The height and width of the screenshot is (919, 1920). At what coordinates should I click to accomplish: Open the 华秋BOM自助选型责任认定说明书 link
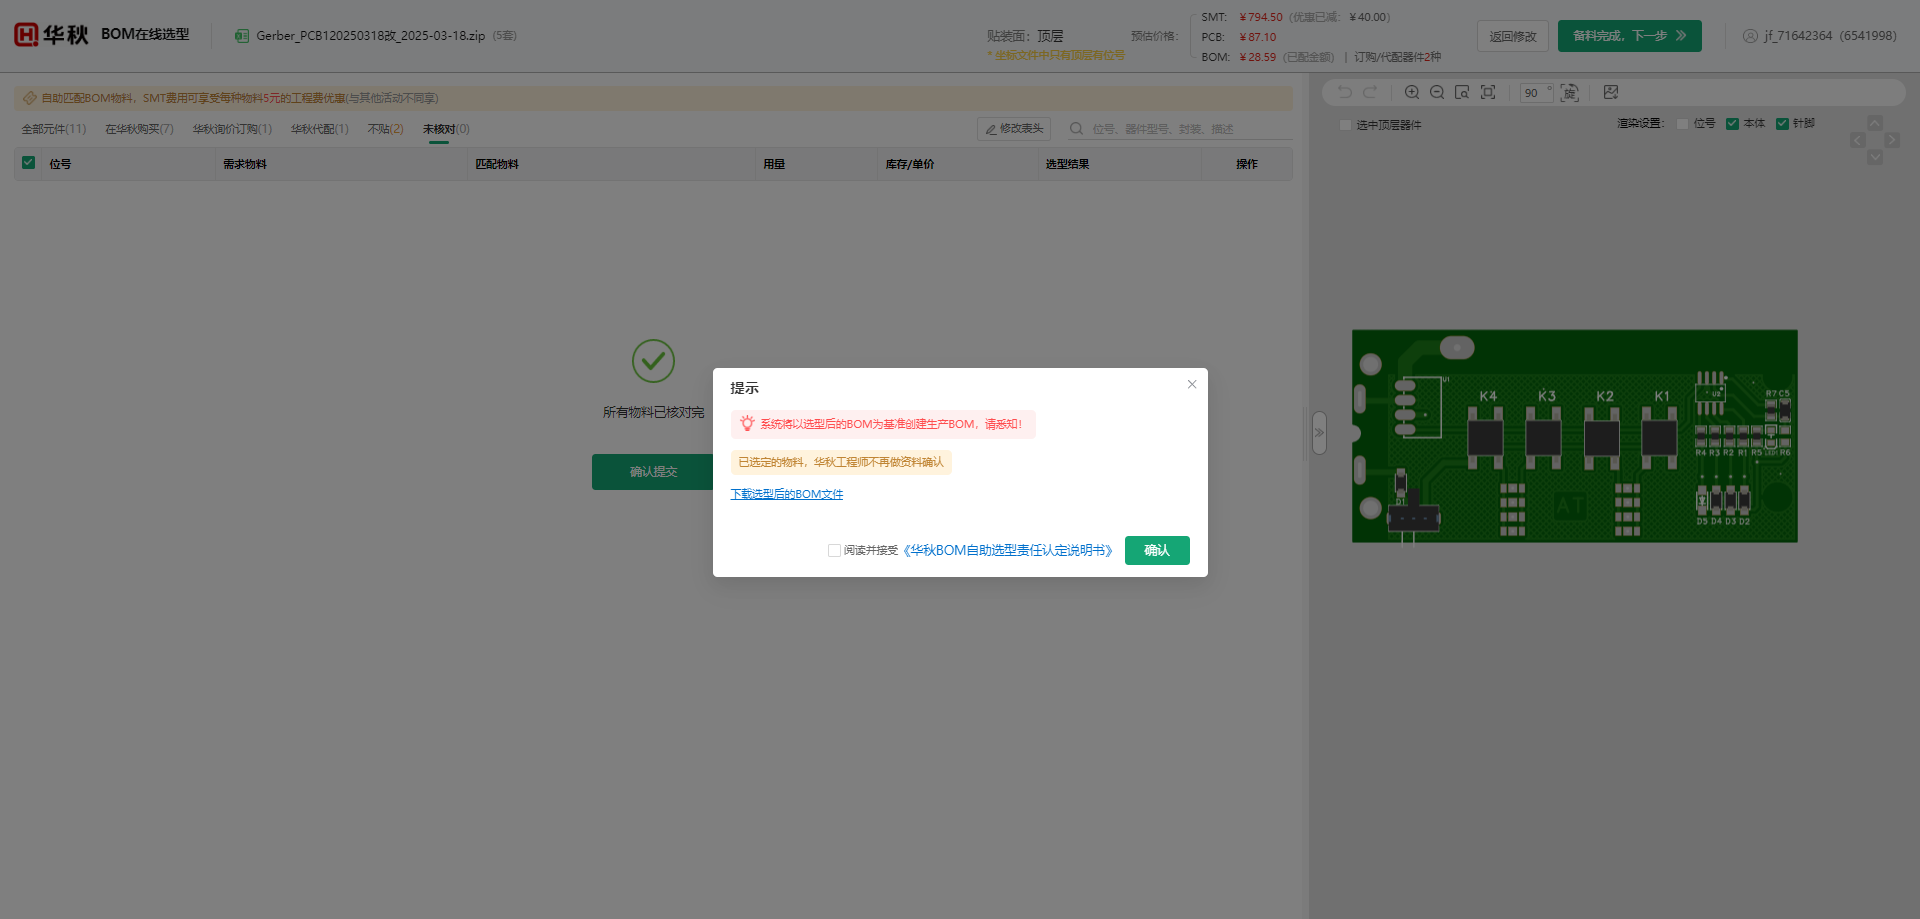[x=1008, y=551]
